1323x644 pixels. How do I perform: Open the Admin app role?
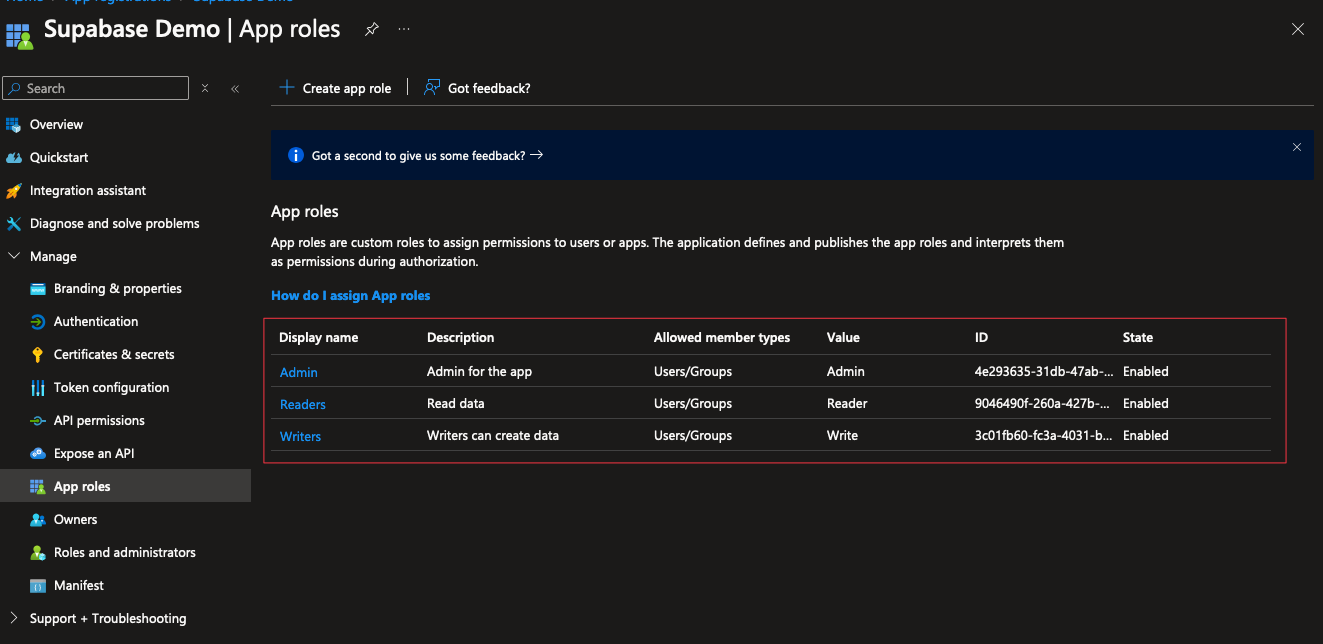coord(299,372)
